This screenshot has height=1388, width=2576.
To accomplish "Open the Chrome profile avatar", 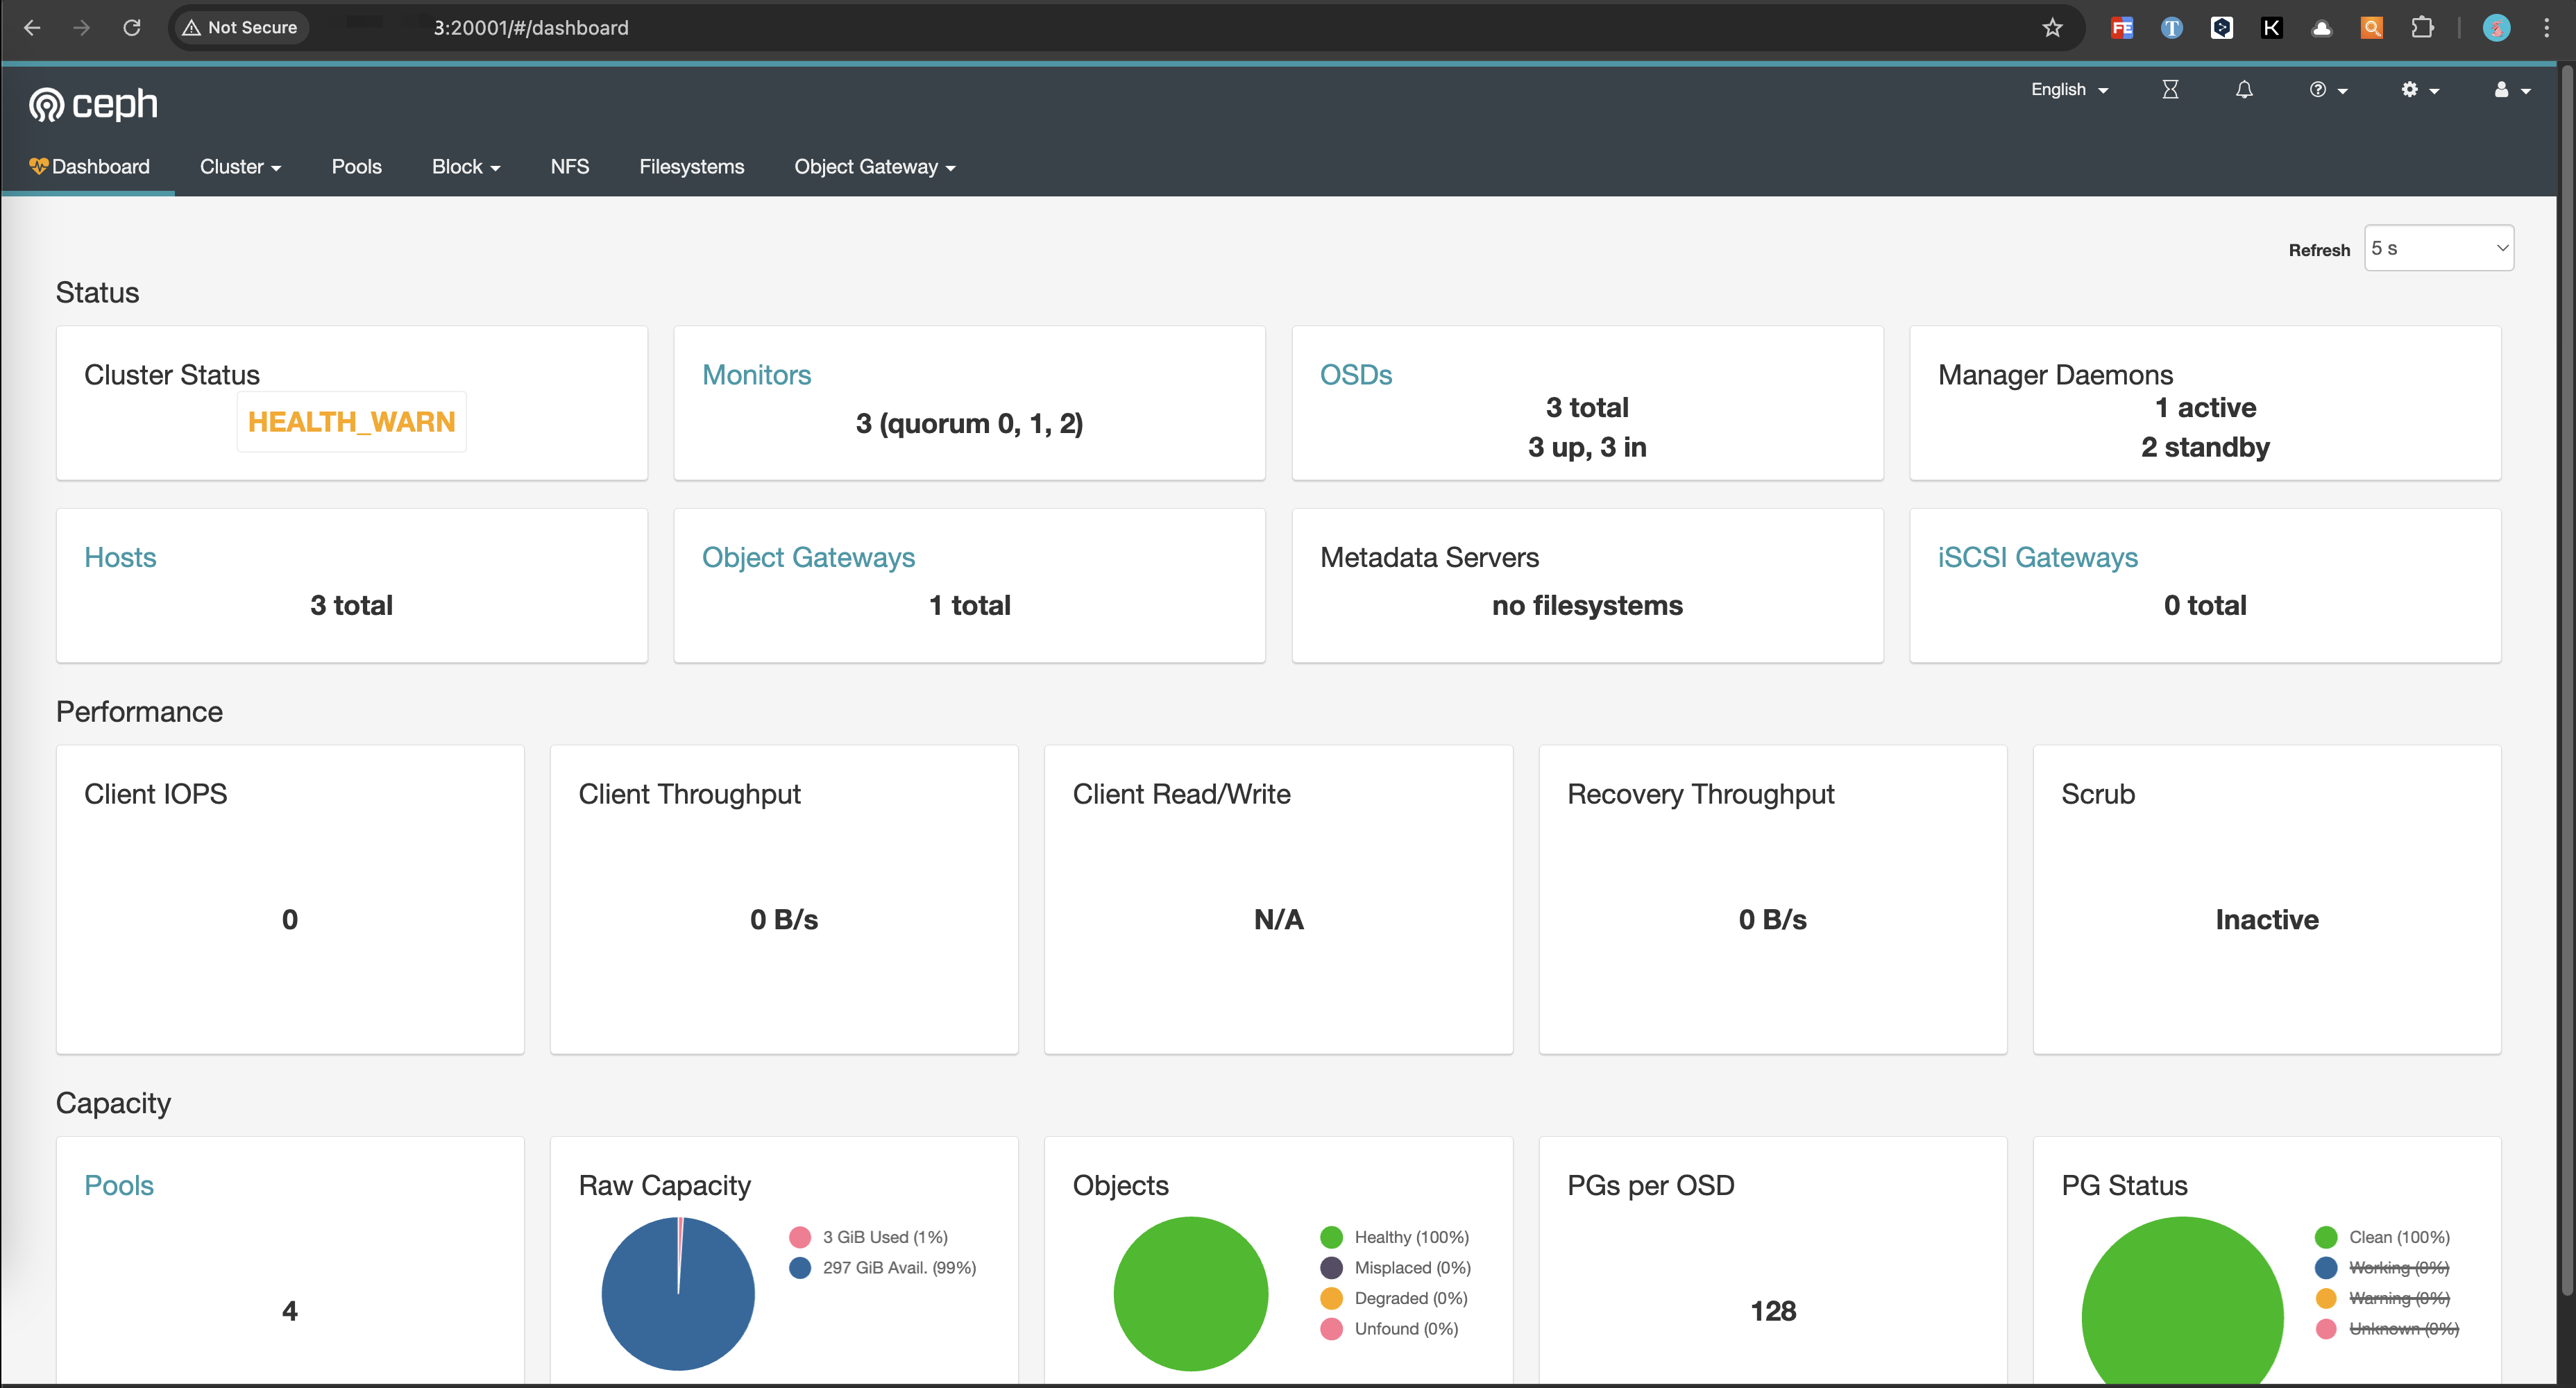I will (x=2497, y=28).
